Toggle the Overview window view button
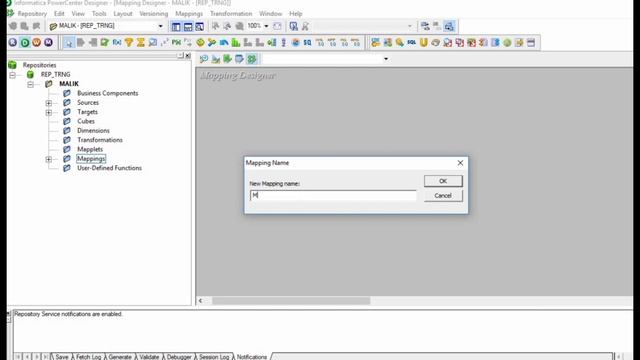 [x=200, y=26]
